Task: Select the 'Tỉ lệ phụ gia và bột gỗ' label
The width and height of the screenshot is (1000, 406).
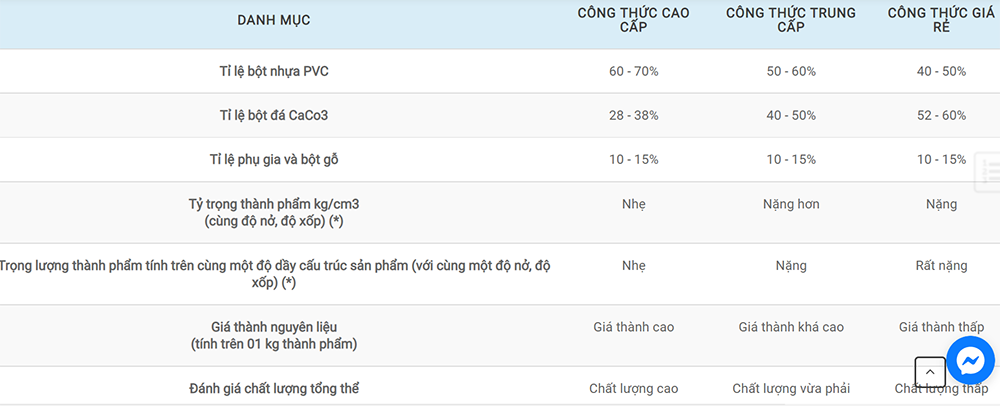Action: [x=273, y=159]
